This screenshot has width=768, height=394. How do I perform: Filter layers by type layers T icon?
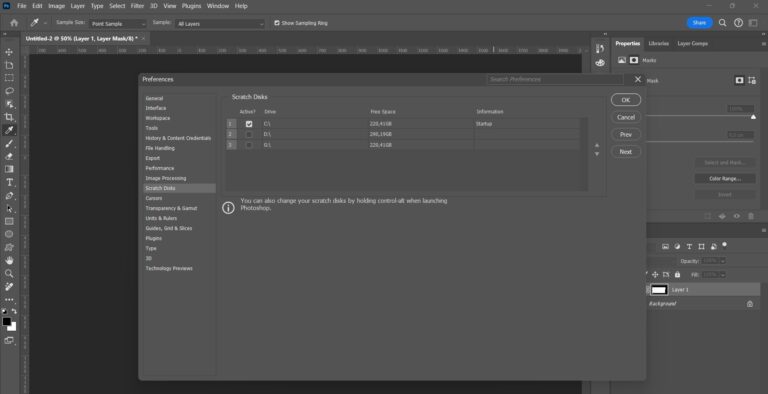click(x=689, y=246)
